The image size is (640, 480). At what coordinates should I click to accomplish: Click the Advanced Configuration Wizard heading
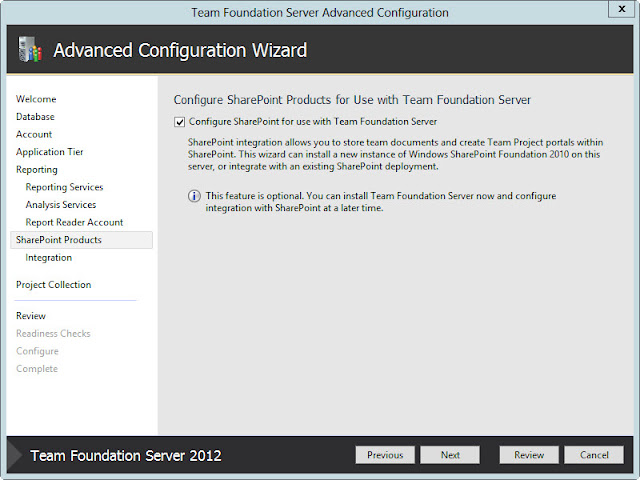tap(180, 51)
